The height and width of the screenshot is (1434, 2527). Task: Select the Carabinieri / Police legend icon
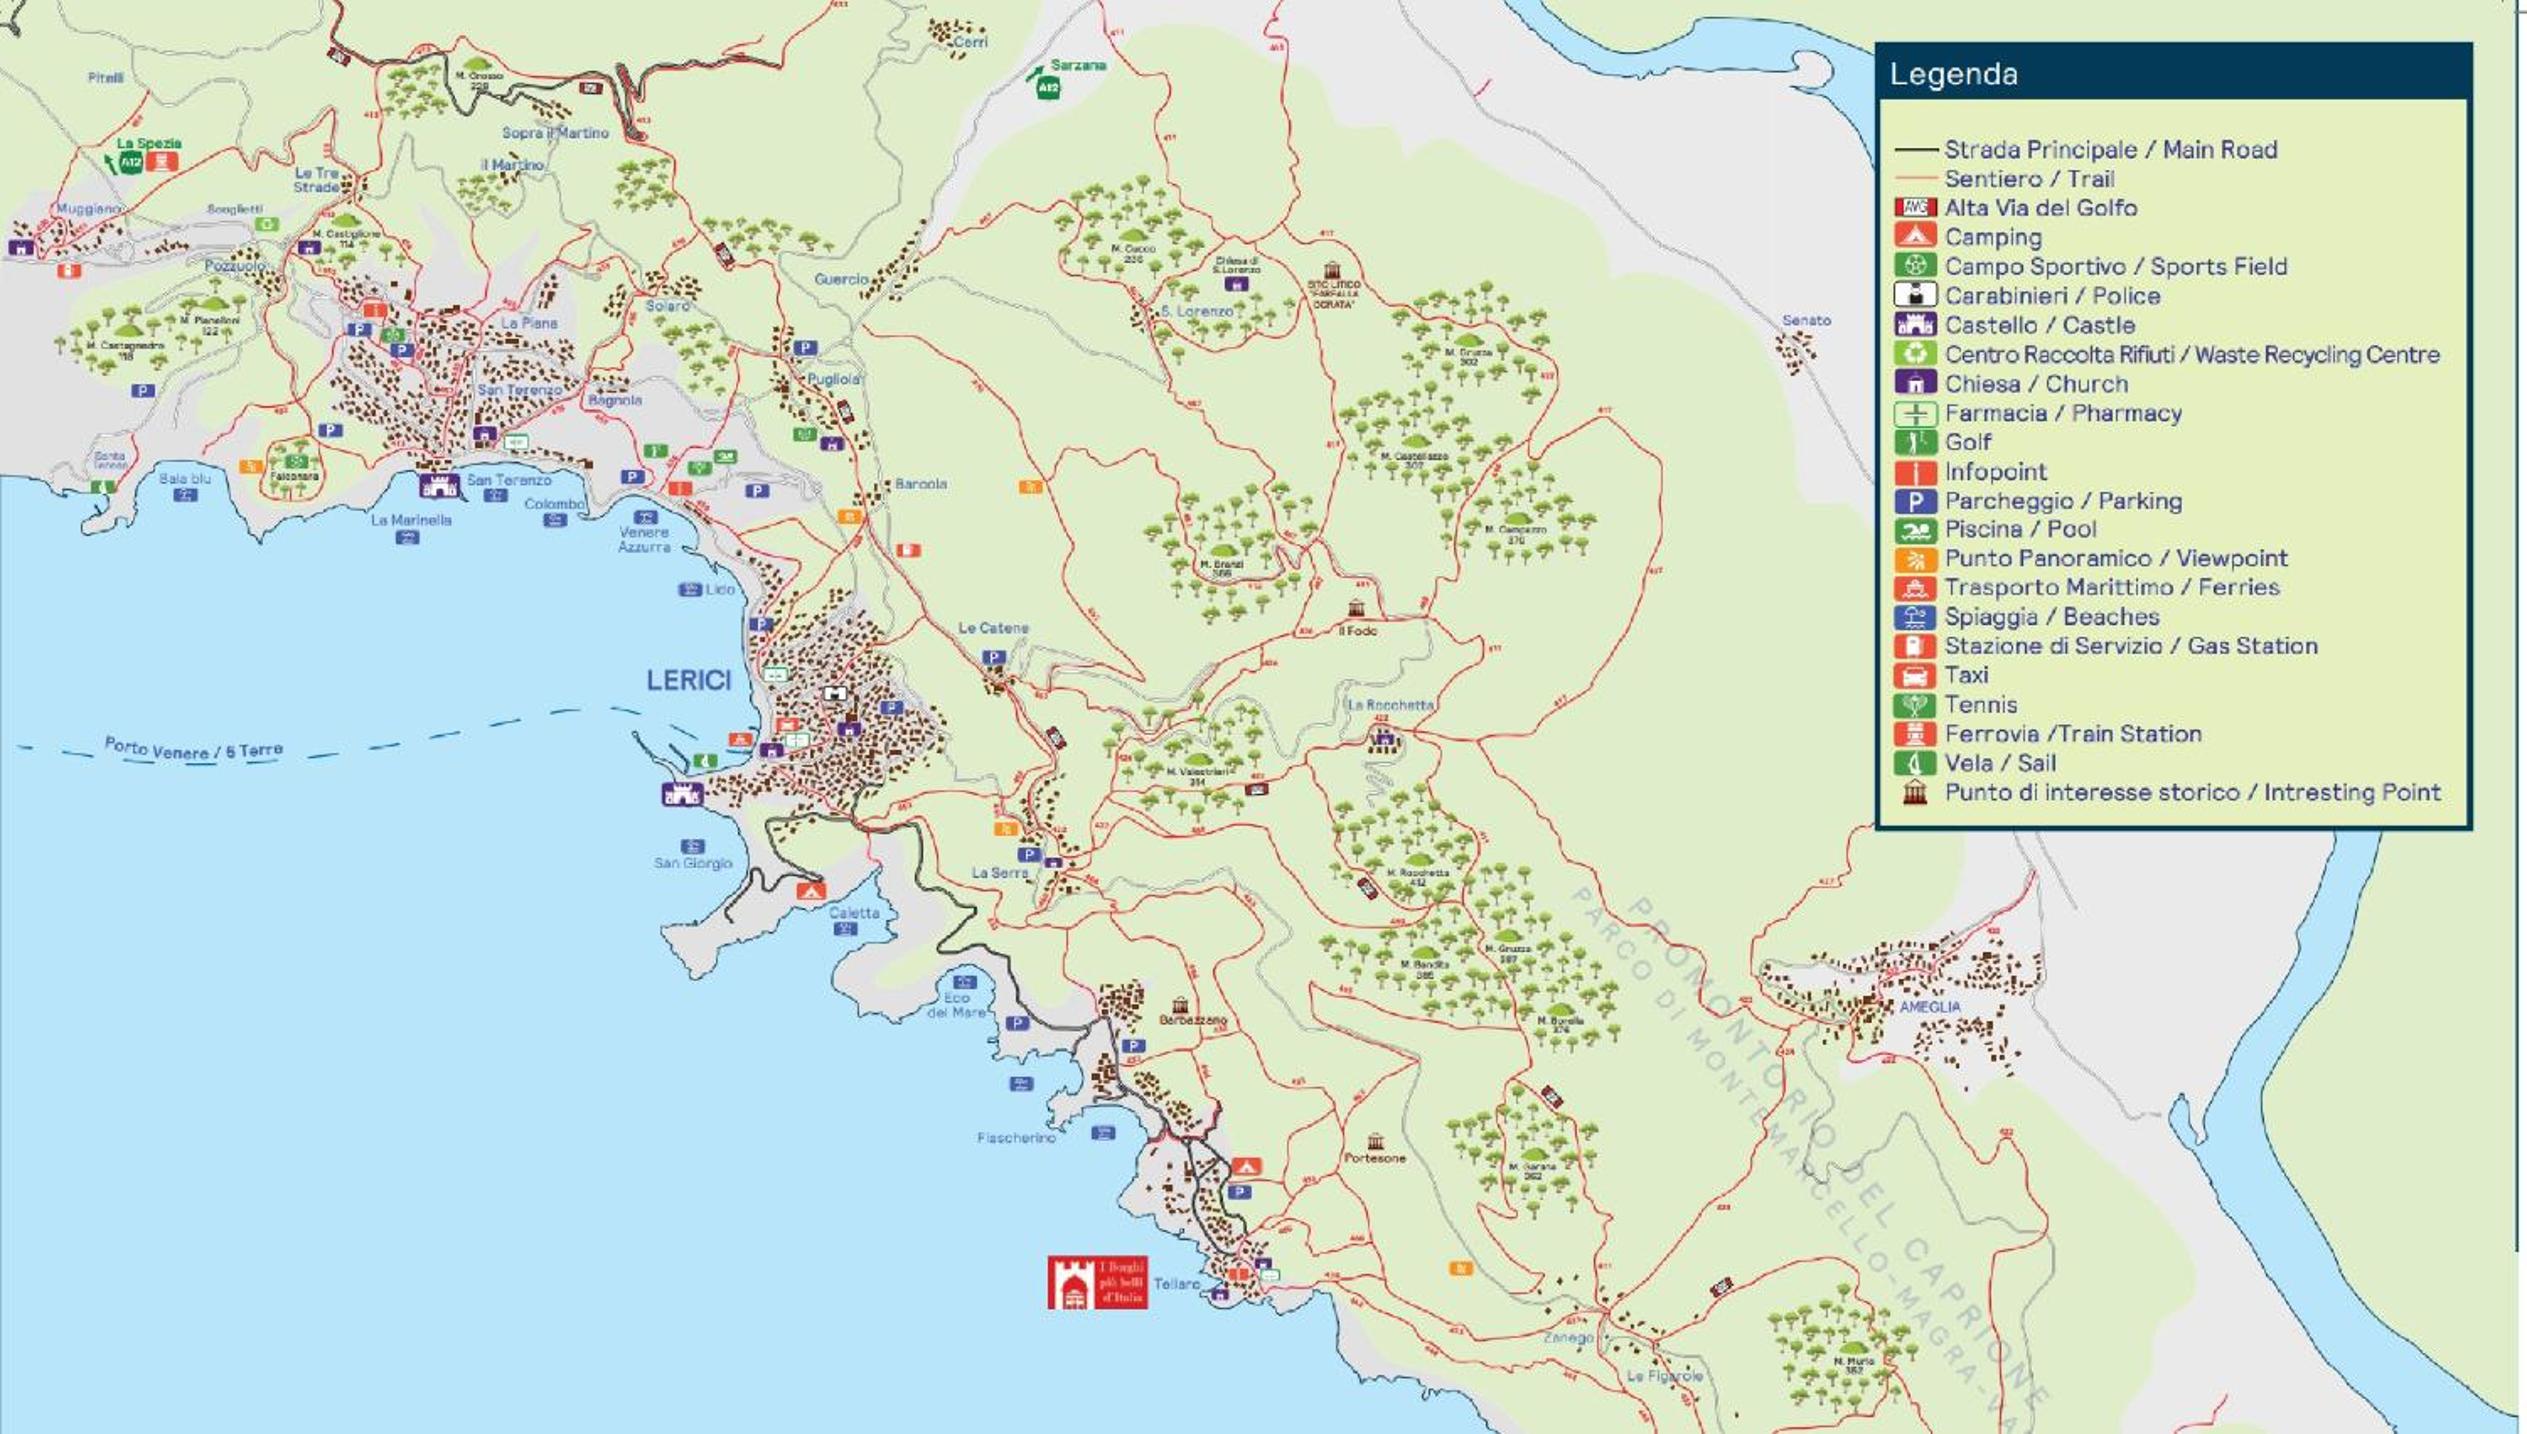click(1915, 296)
